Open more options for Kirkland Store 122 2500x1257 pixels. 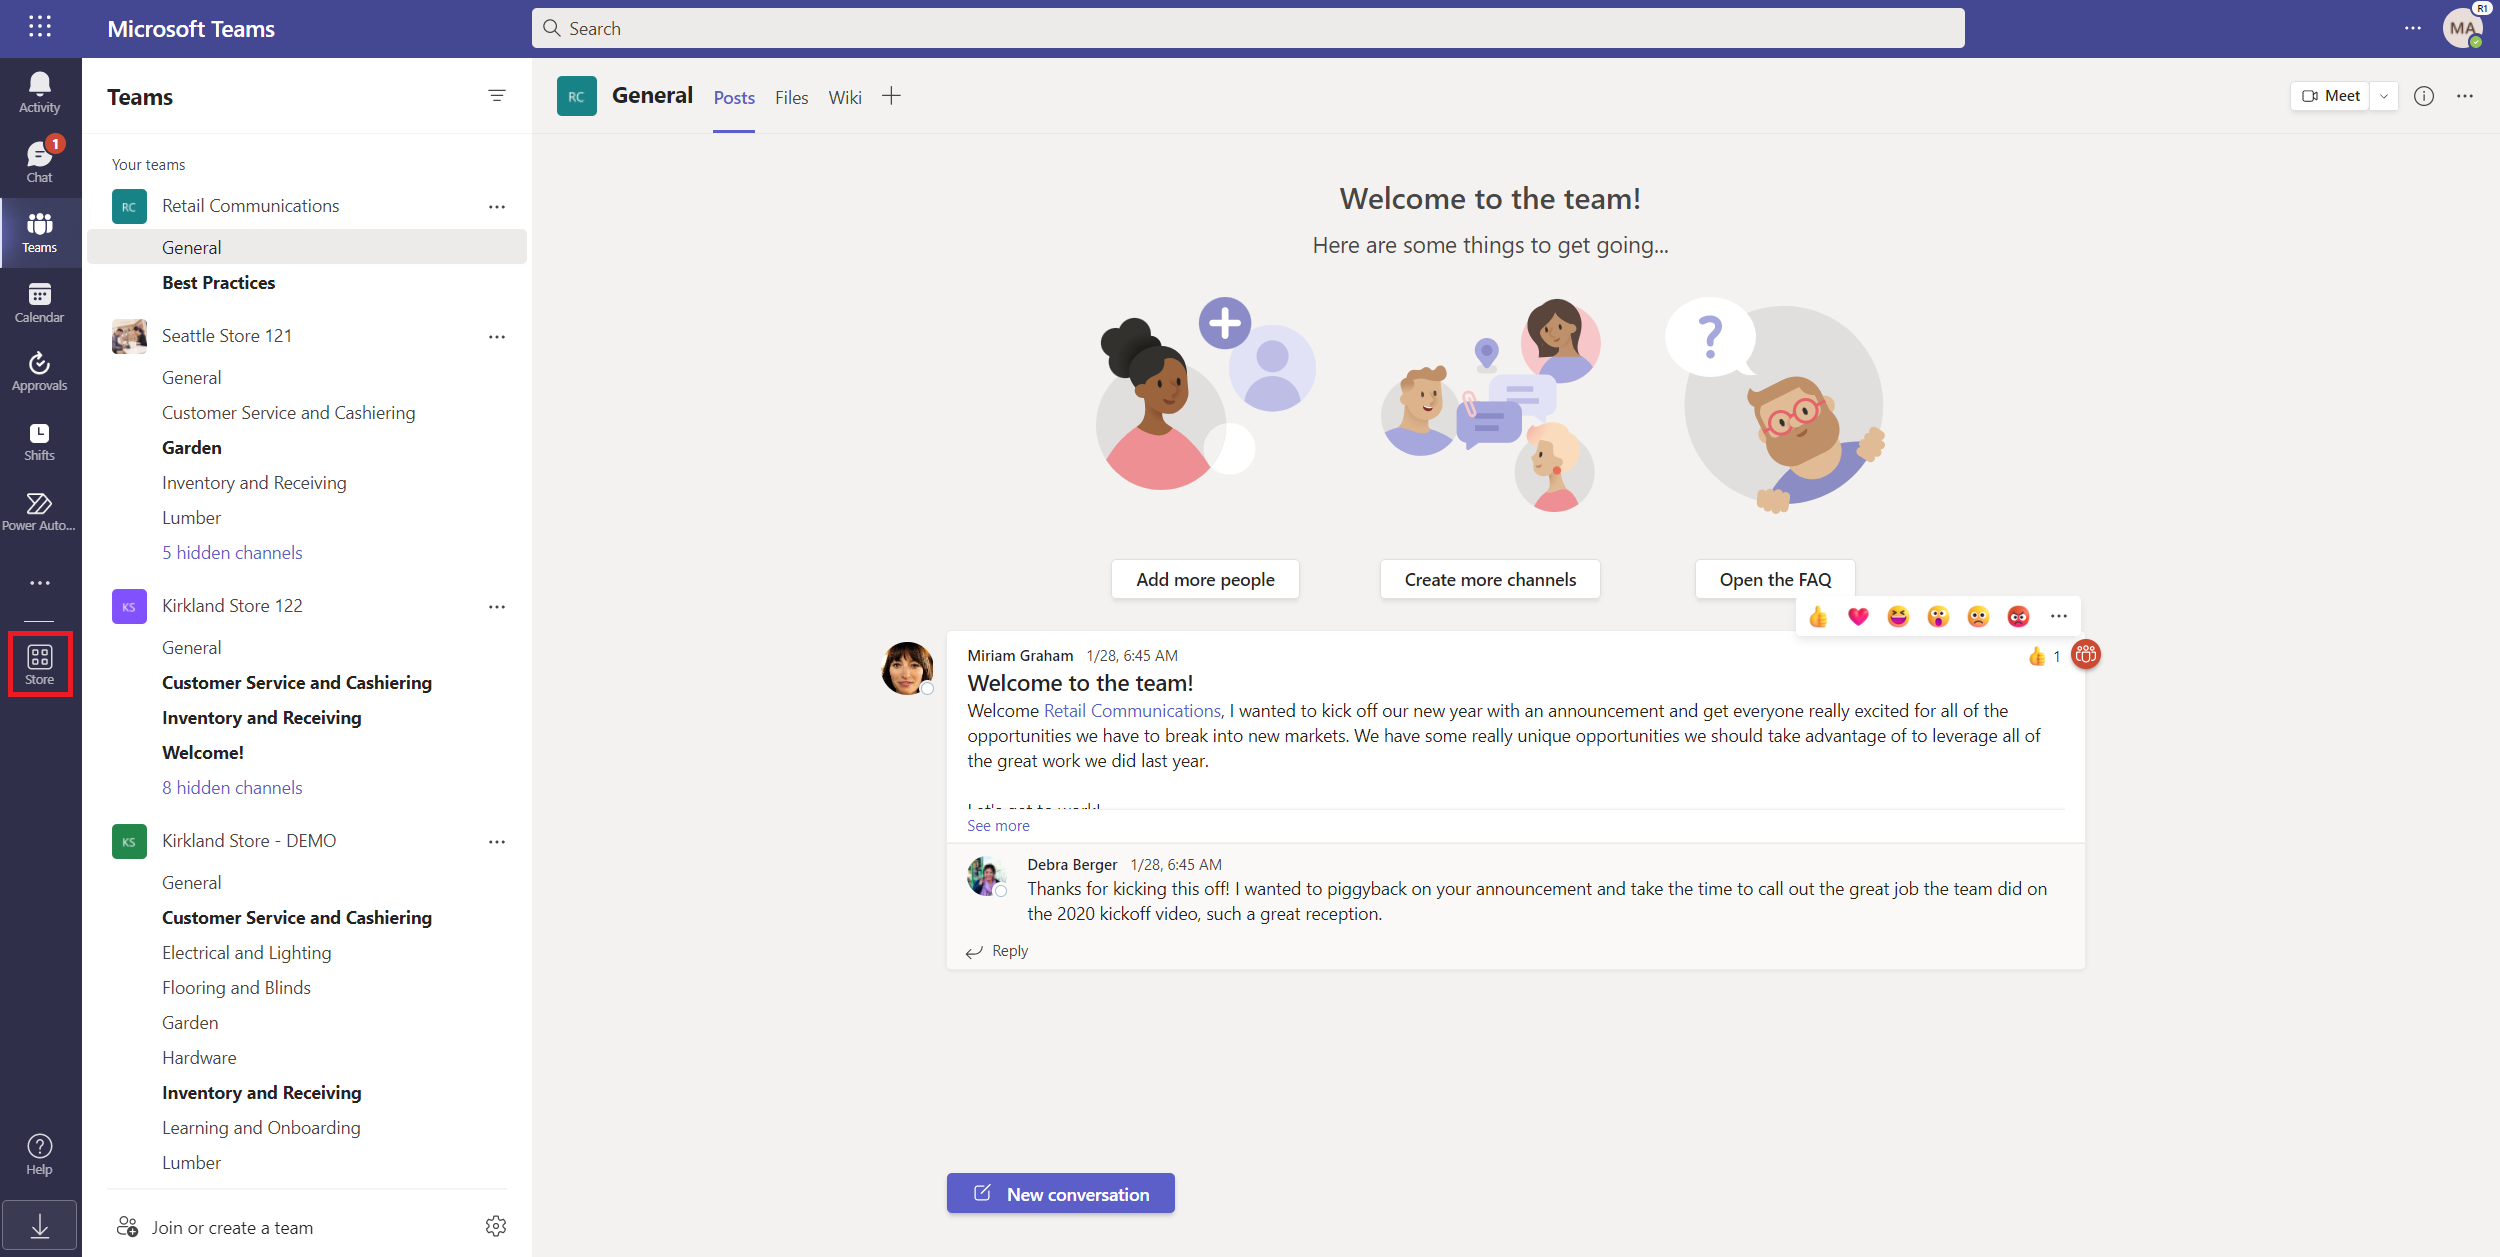tap(497, 606)
